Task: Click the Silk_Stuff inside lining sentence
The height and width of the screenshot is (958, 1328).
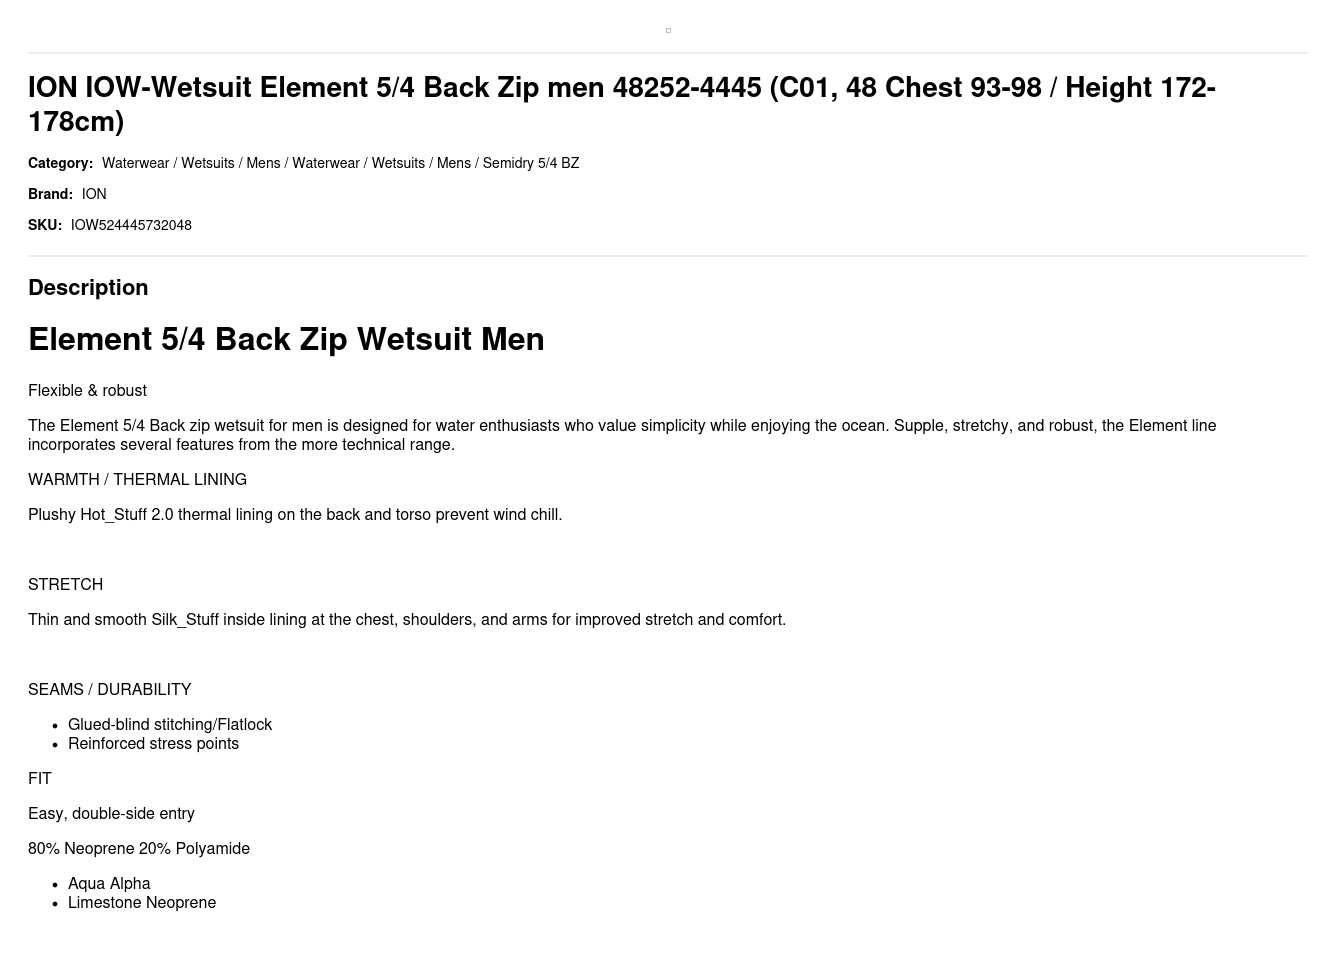Action: tap(407, 620)
